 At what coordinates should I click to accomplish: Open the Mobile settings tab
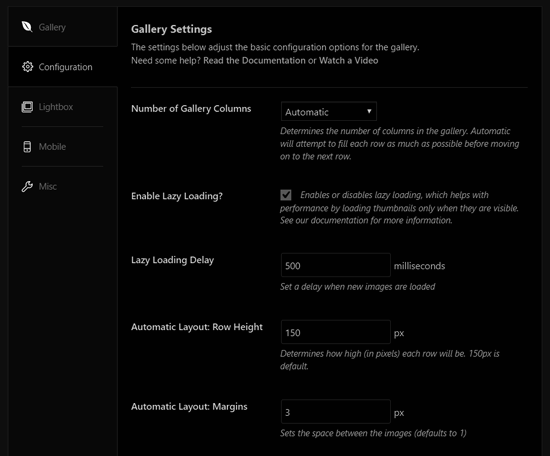tap(63, 147)
